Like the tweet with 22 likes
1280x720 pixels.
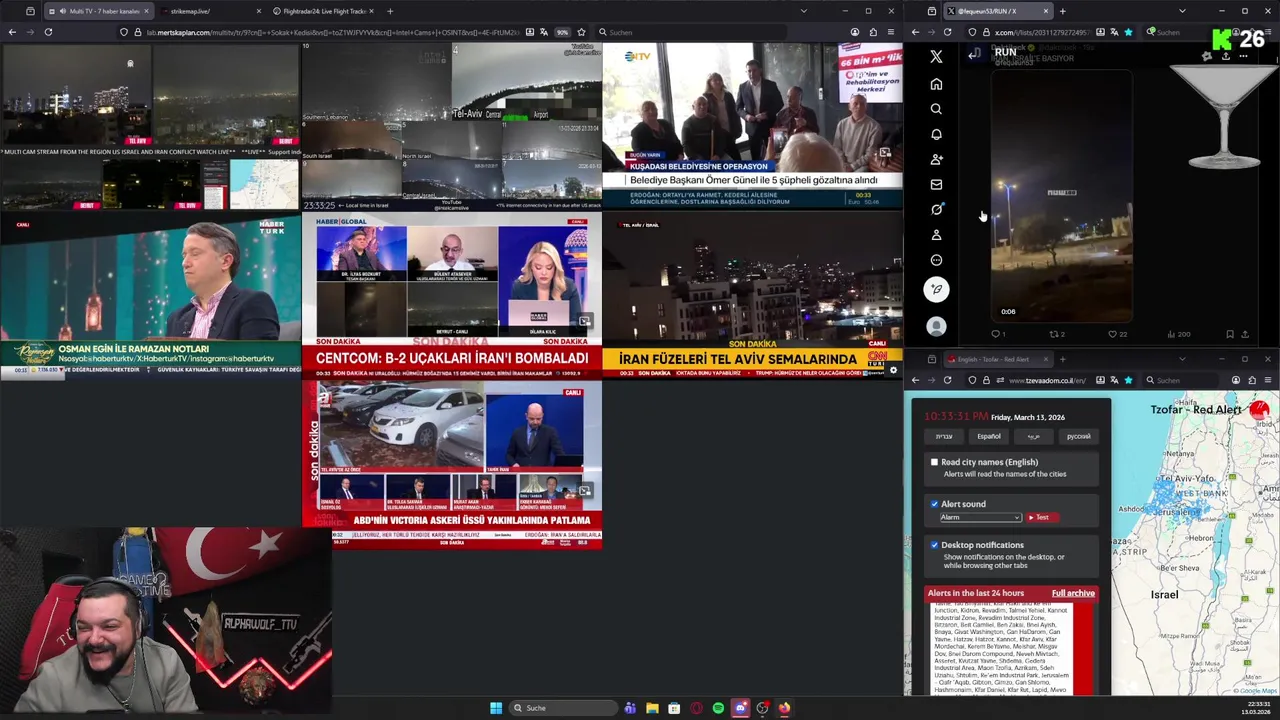pos(1112,334)
